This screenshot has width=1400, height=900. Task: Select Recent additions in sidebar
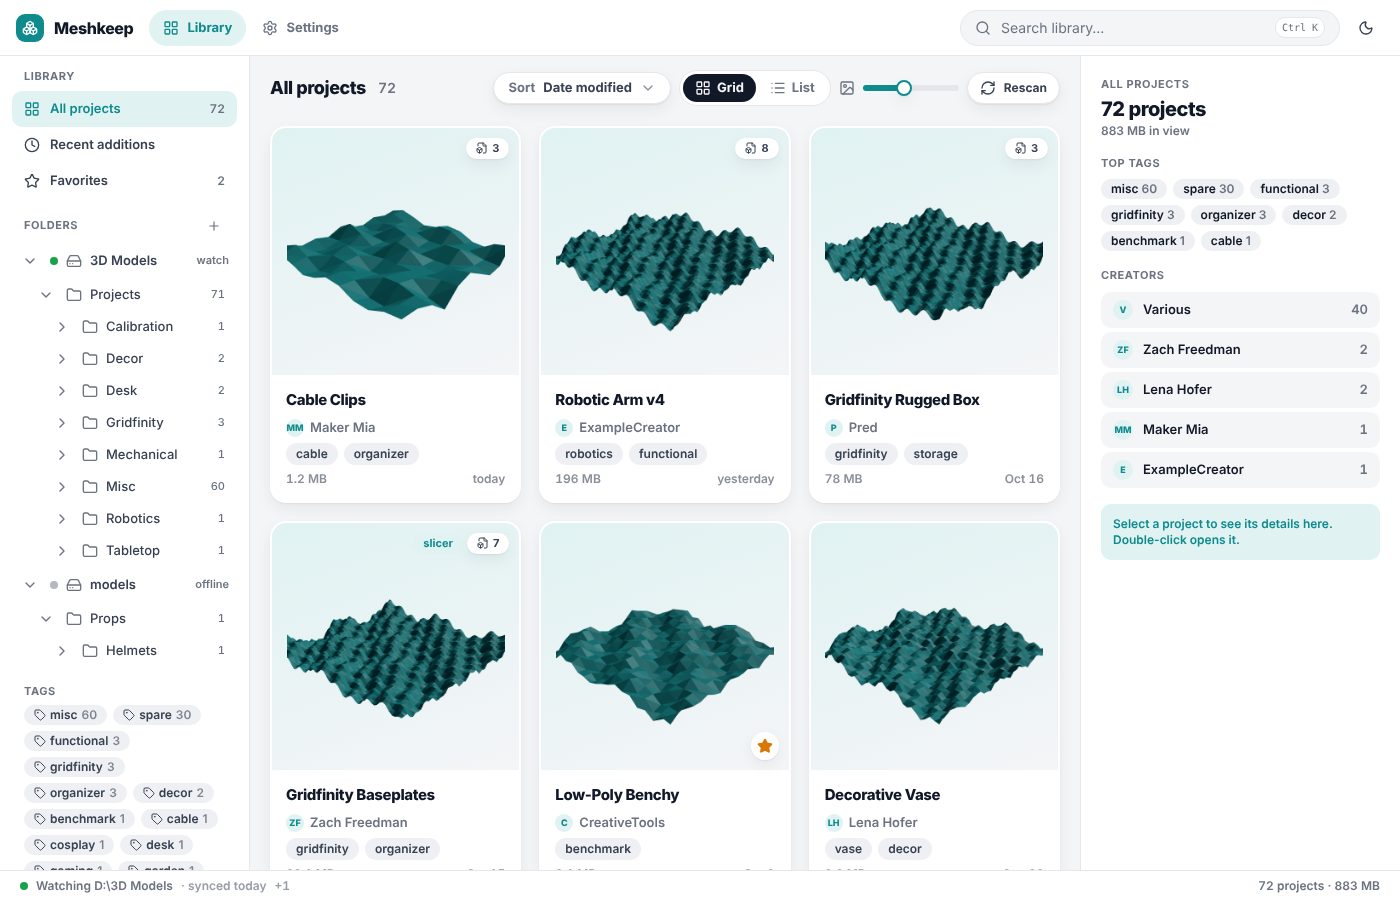(124, 145)
